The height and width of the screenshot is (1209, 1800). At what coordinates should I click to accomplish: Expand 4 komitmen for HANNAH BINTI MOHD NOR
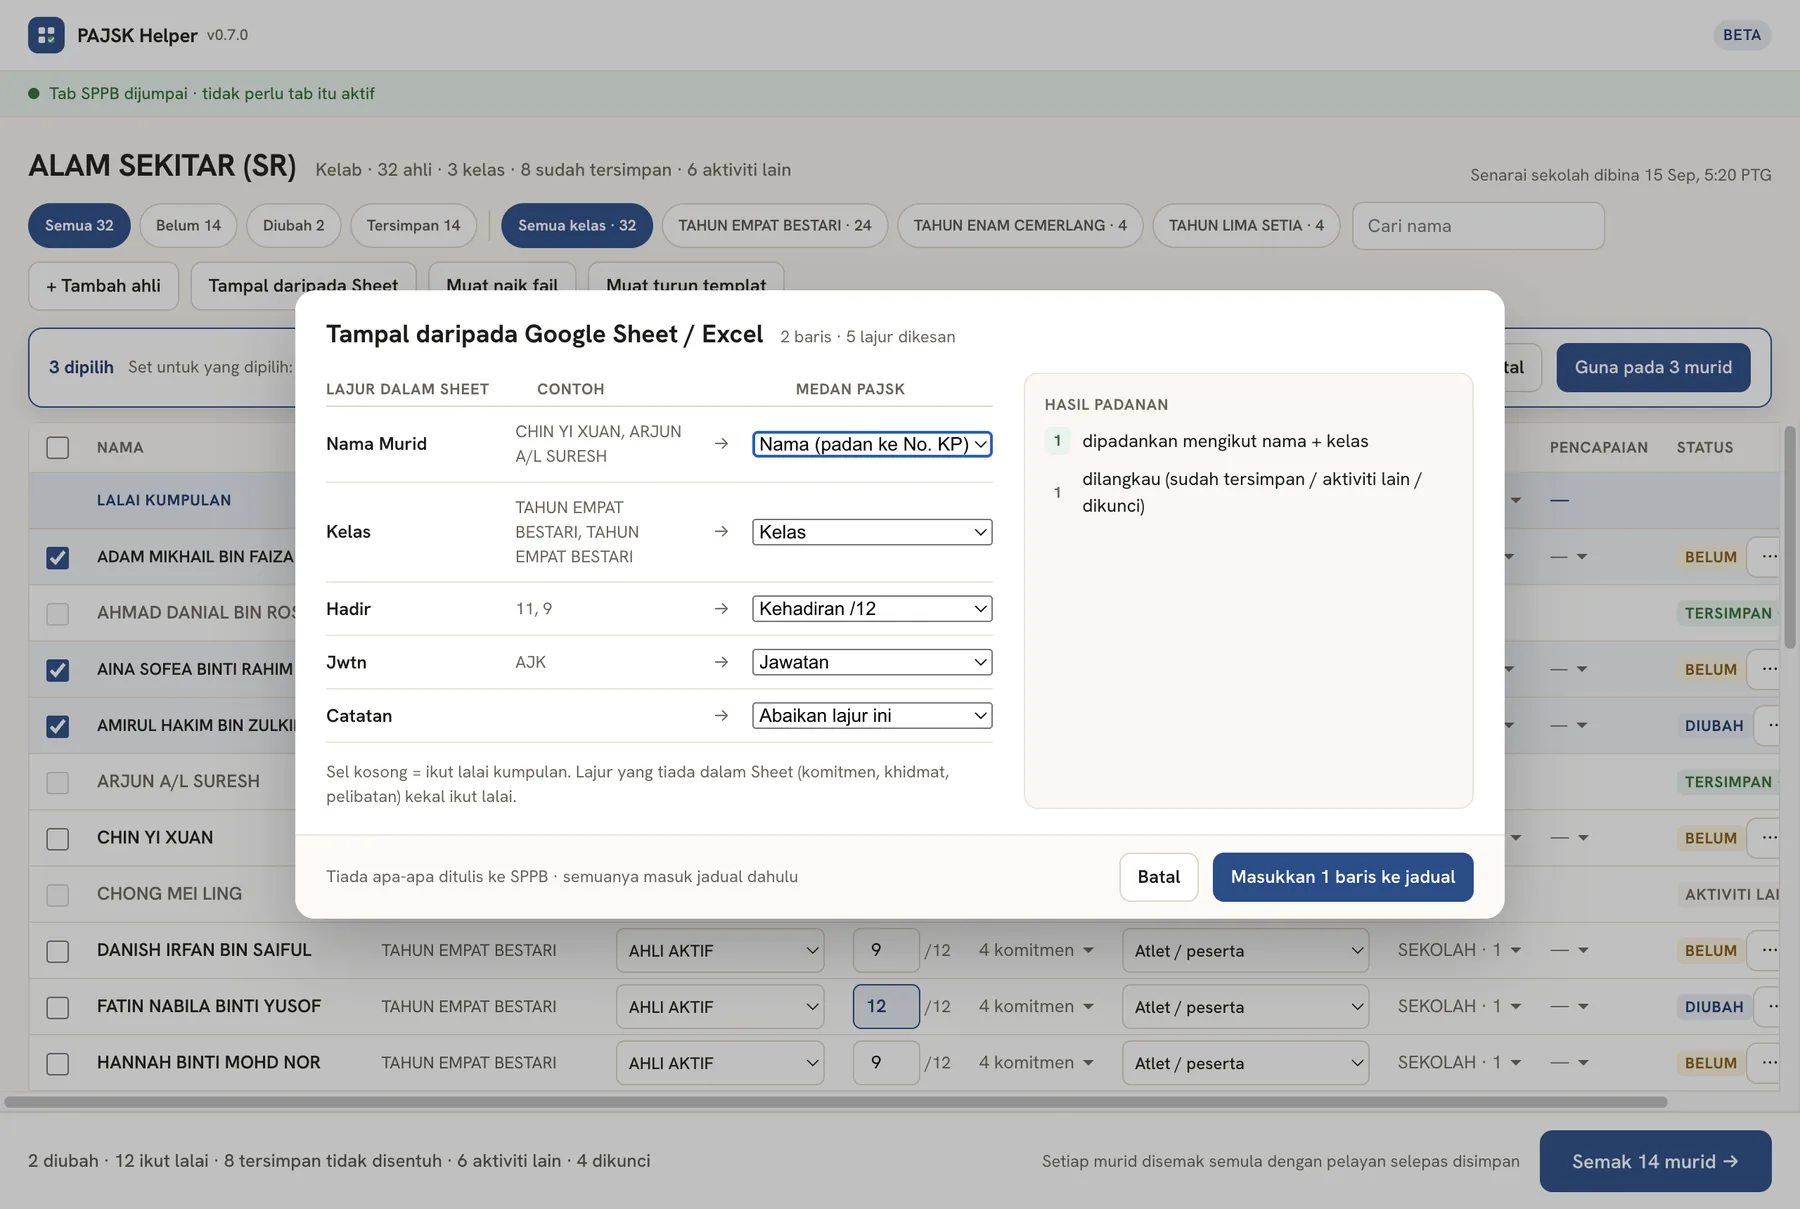coord(1036,1062)
